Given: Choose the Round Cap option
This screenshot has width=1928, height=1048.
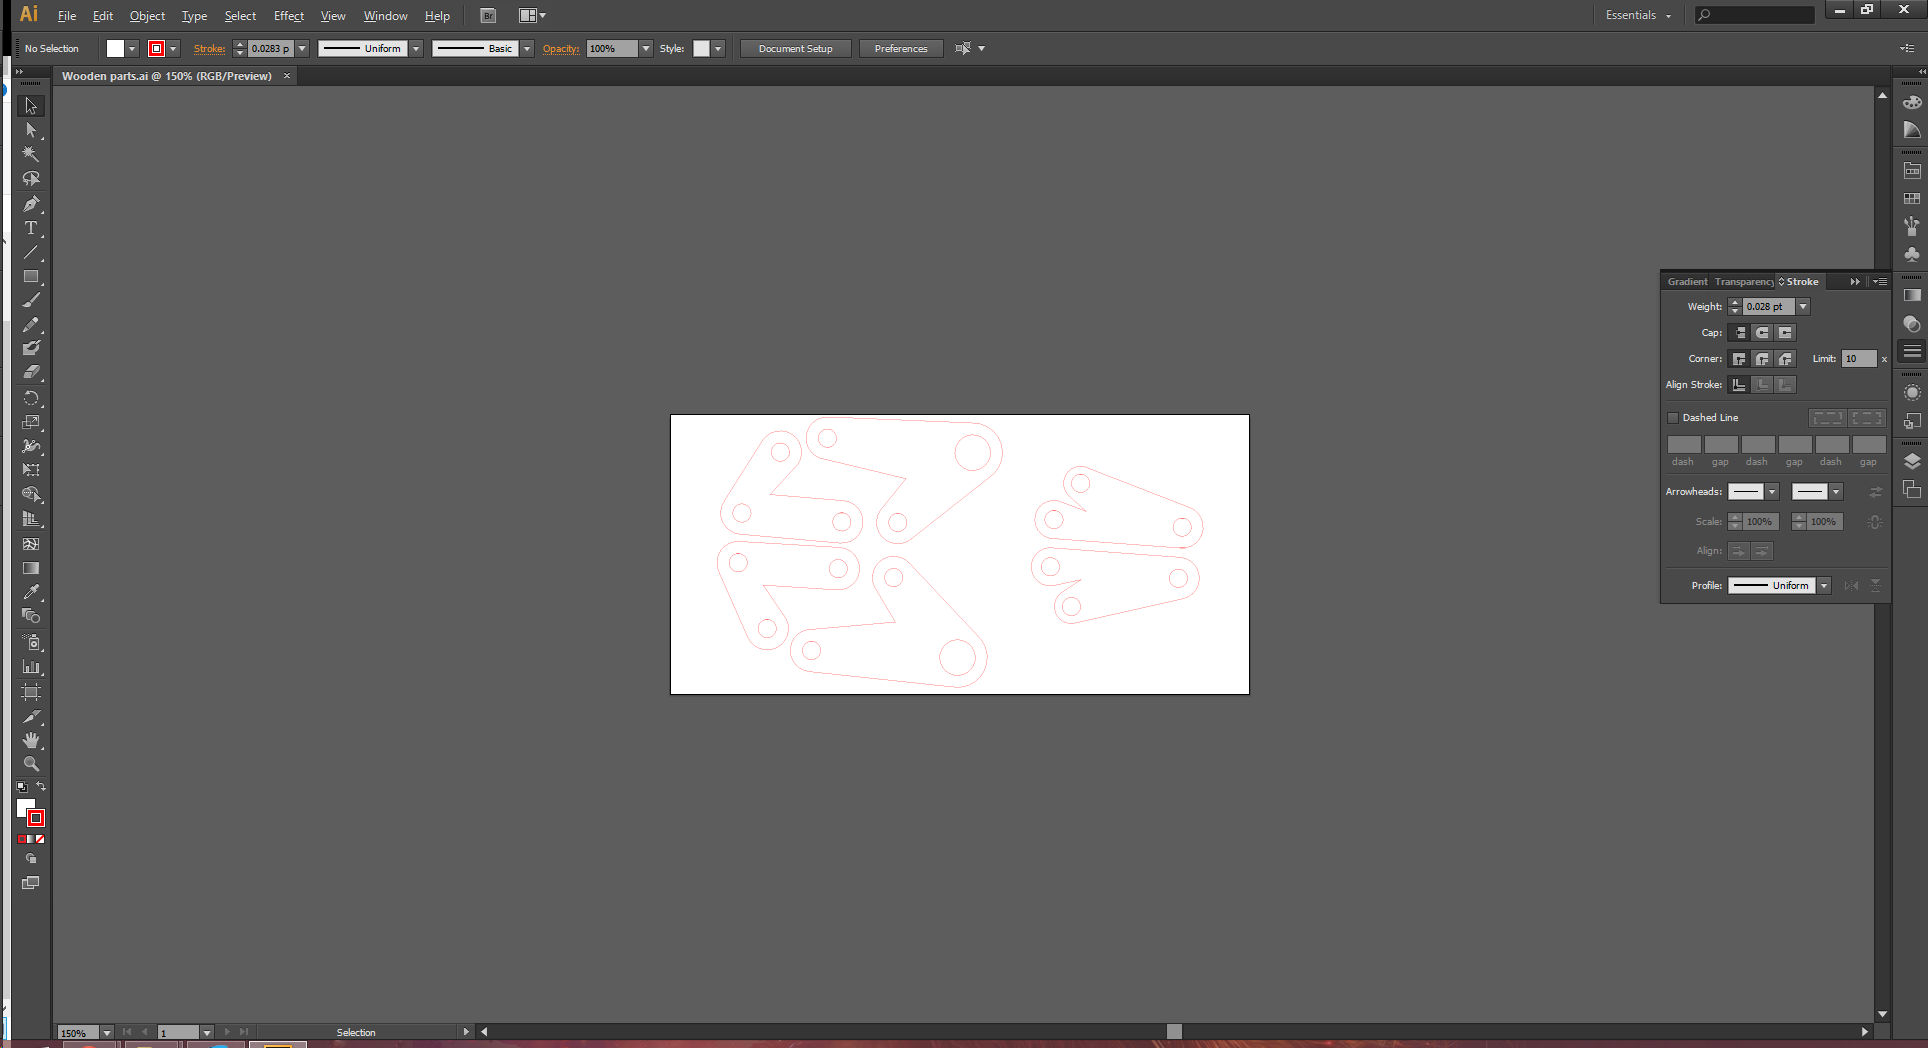Looking at the screenshot, I should coord(1762,333).
